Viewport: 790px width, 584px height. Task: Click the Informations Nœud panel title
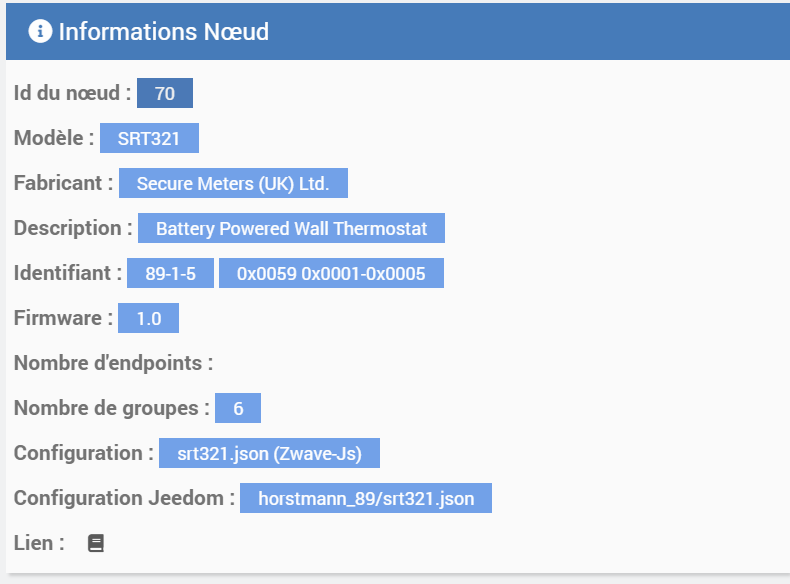point(164,32)
